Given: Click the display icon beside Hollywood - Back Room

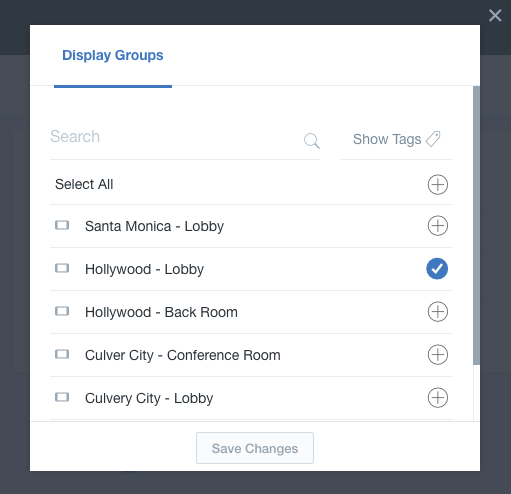Looking at the screenshot, I should pyautogui.click(x=62, y=311).
